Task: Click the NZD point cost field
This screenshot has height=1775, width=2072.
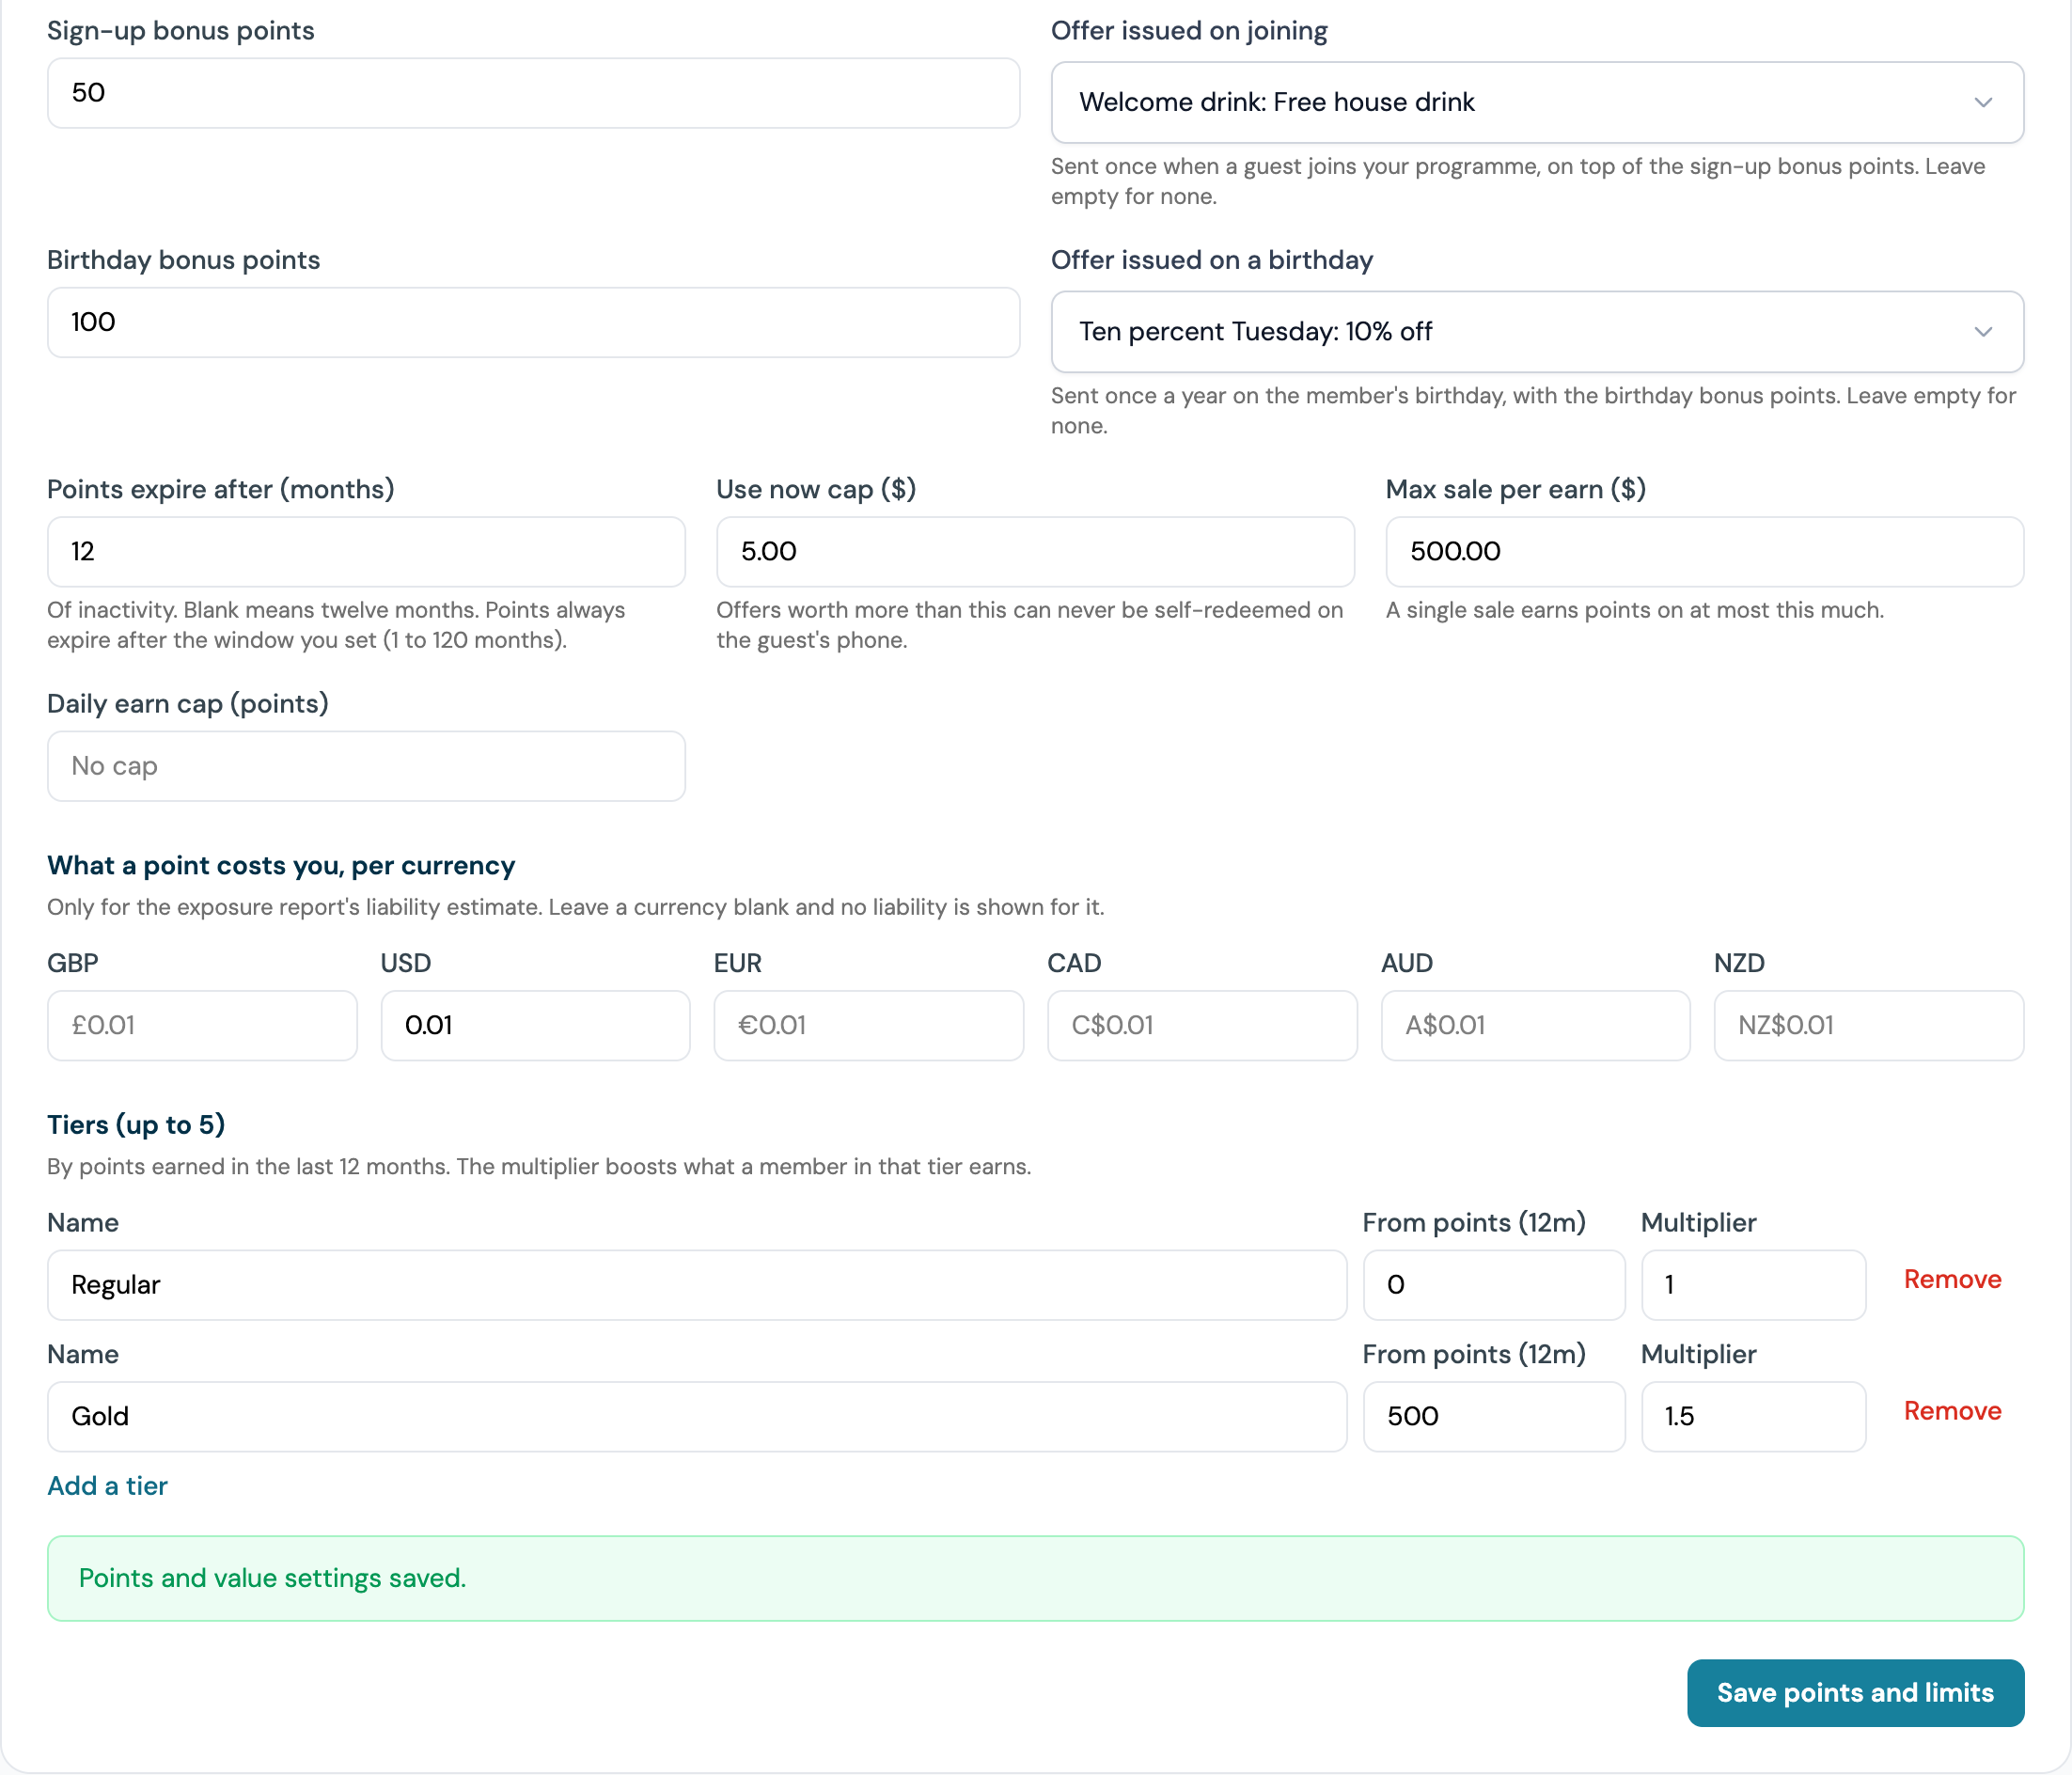Action: coord(1868,1025)
